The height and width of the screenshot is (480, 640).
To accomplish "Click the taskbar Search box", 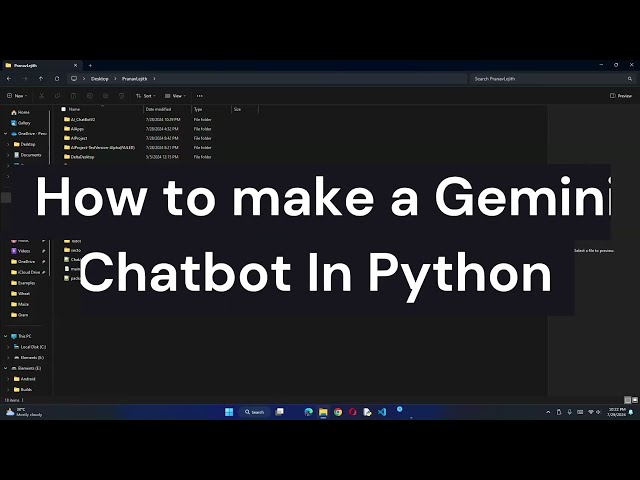I will pyautogui.click(x=254, y=412).
